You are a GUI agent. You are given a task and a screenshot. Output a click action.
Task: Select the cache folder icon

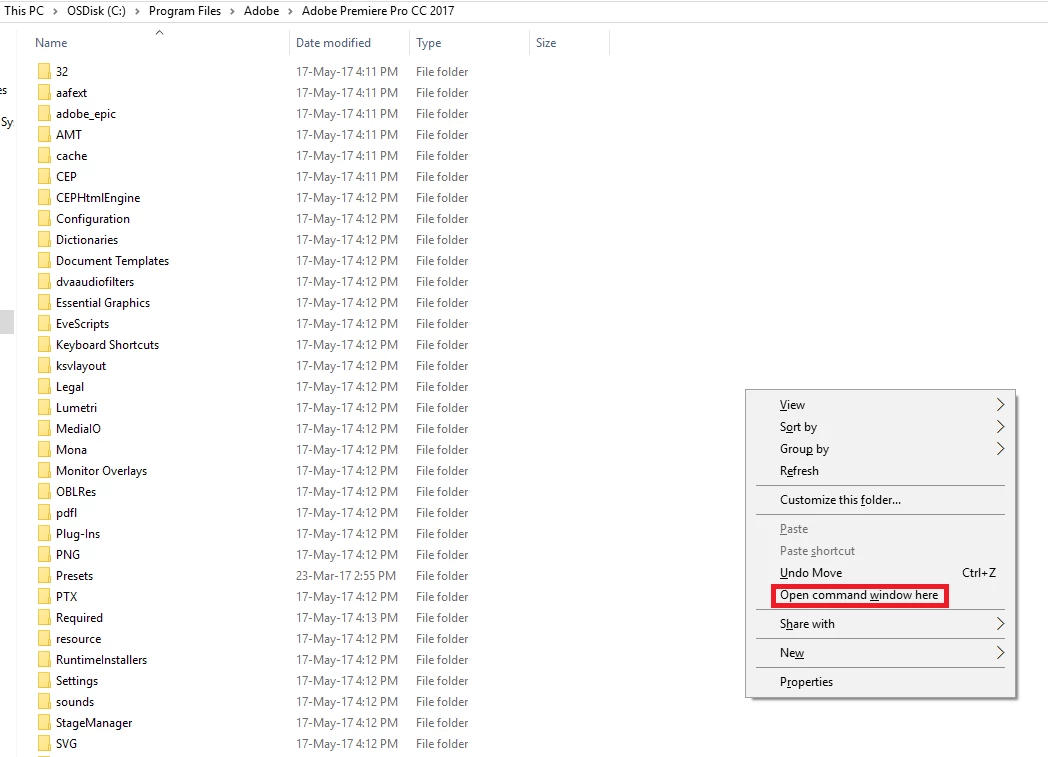[x=44, y=156]
